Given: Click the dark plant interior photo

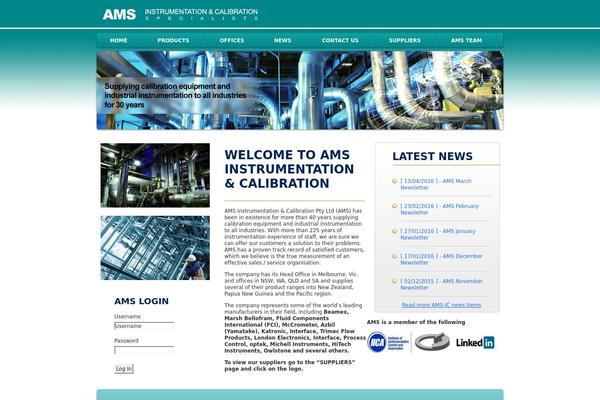Looking at the screenshot, I should click(155, 175).
